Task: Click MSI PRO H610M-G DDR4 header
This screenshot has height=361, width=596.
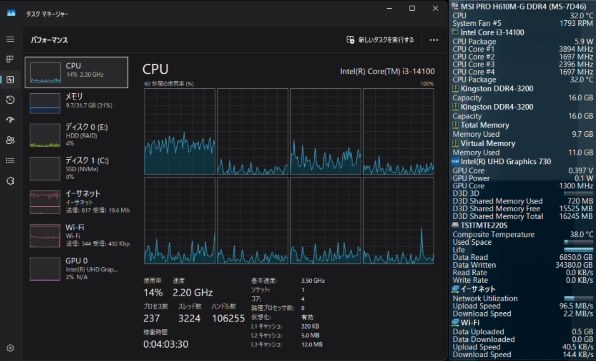Action: pyautogui.click(x=523, y=6)
